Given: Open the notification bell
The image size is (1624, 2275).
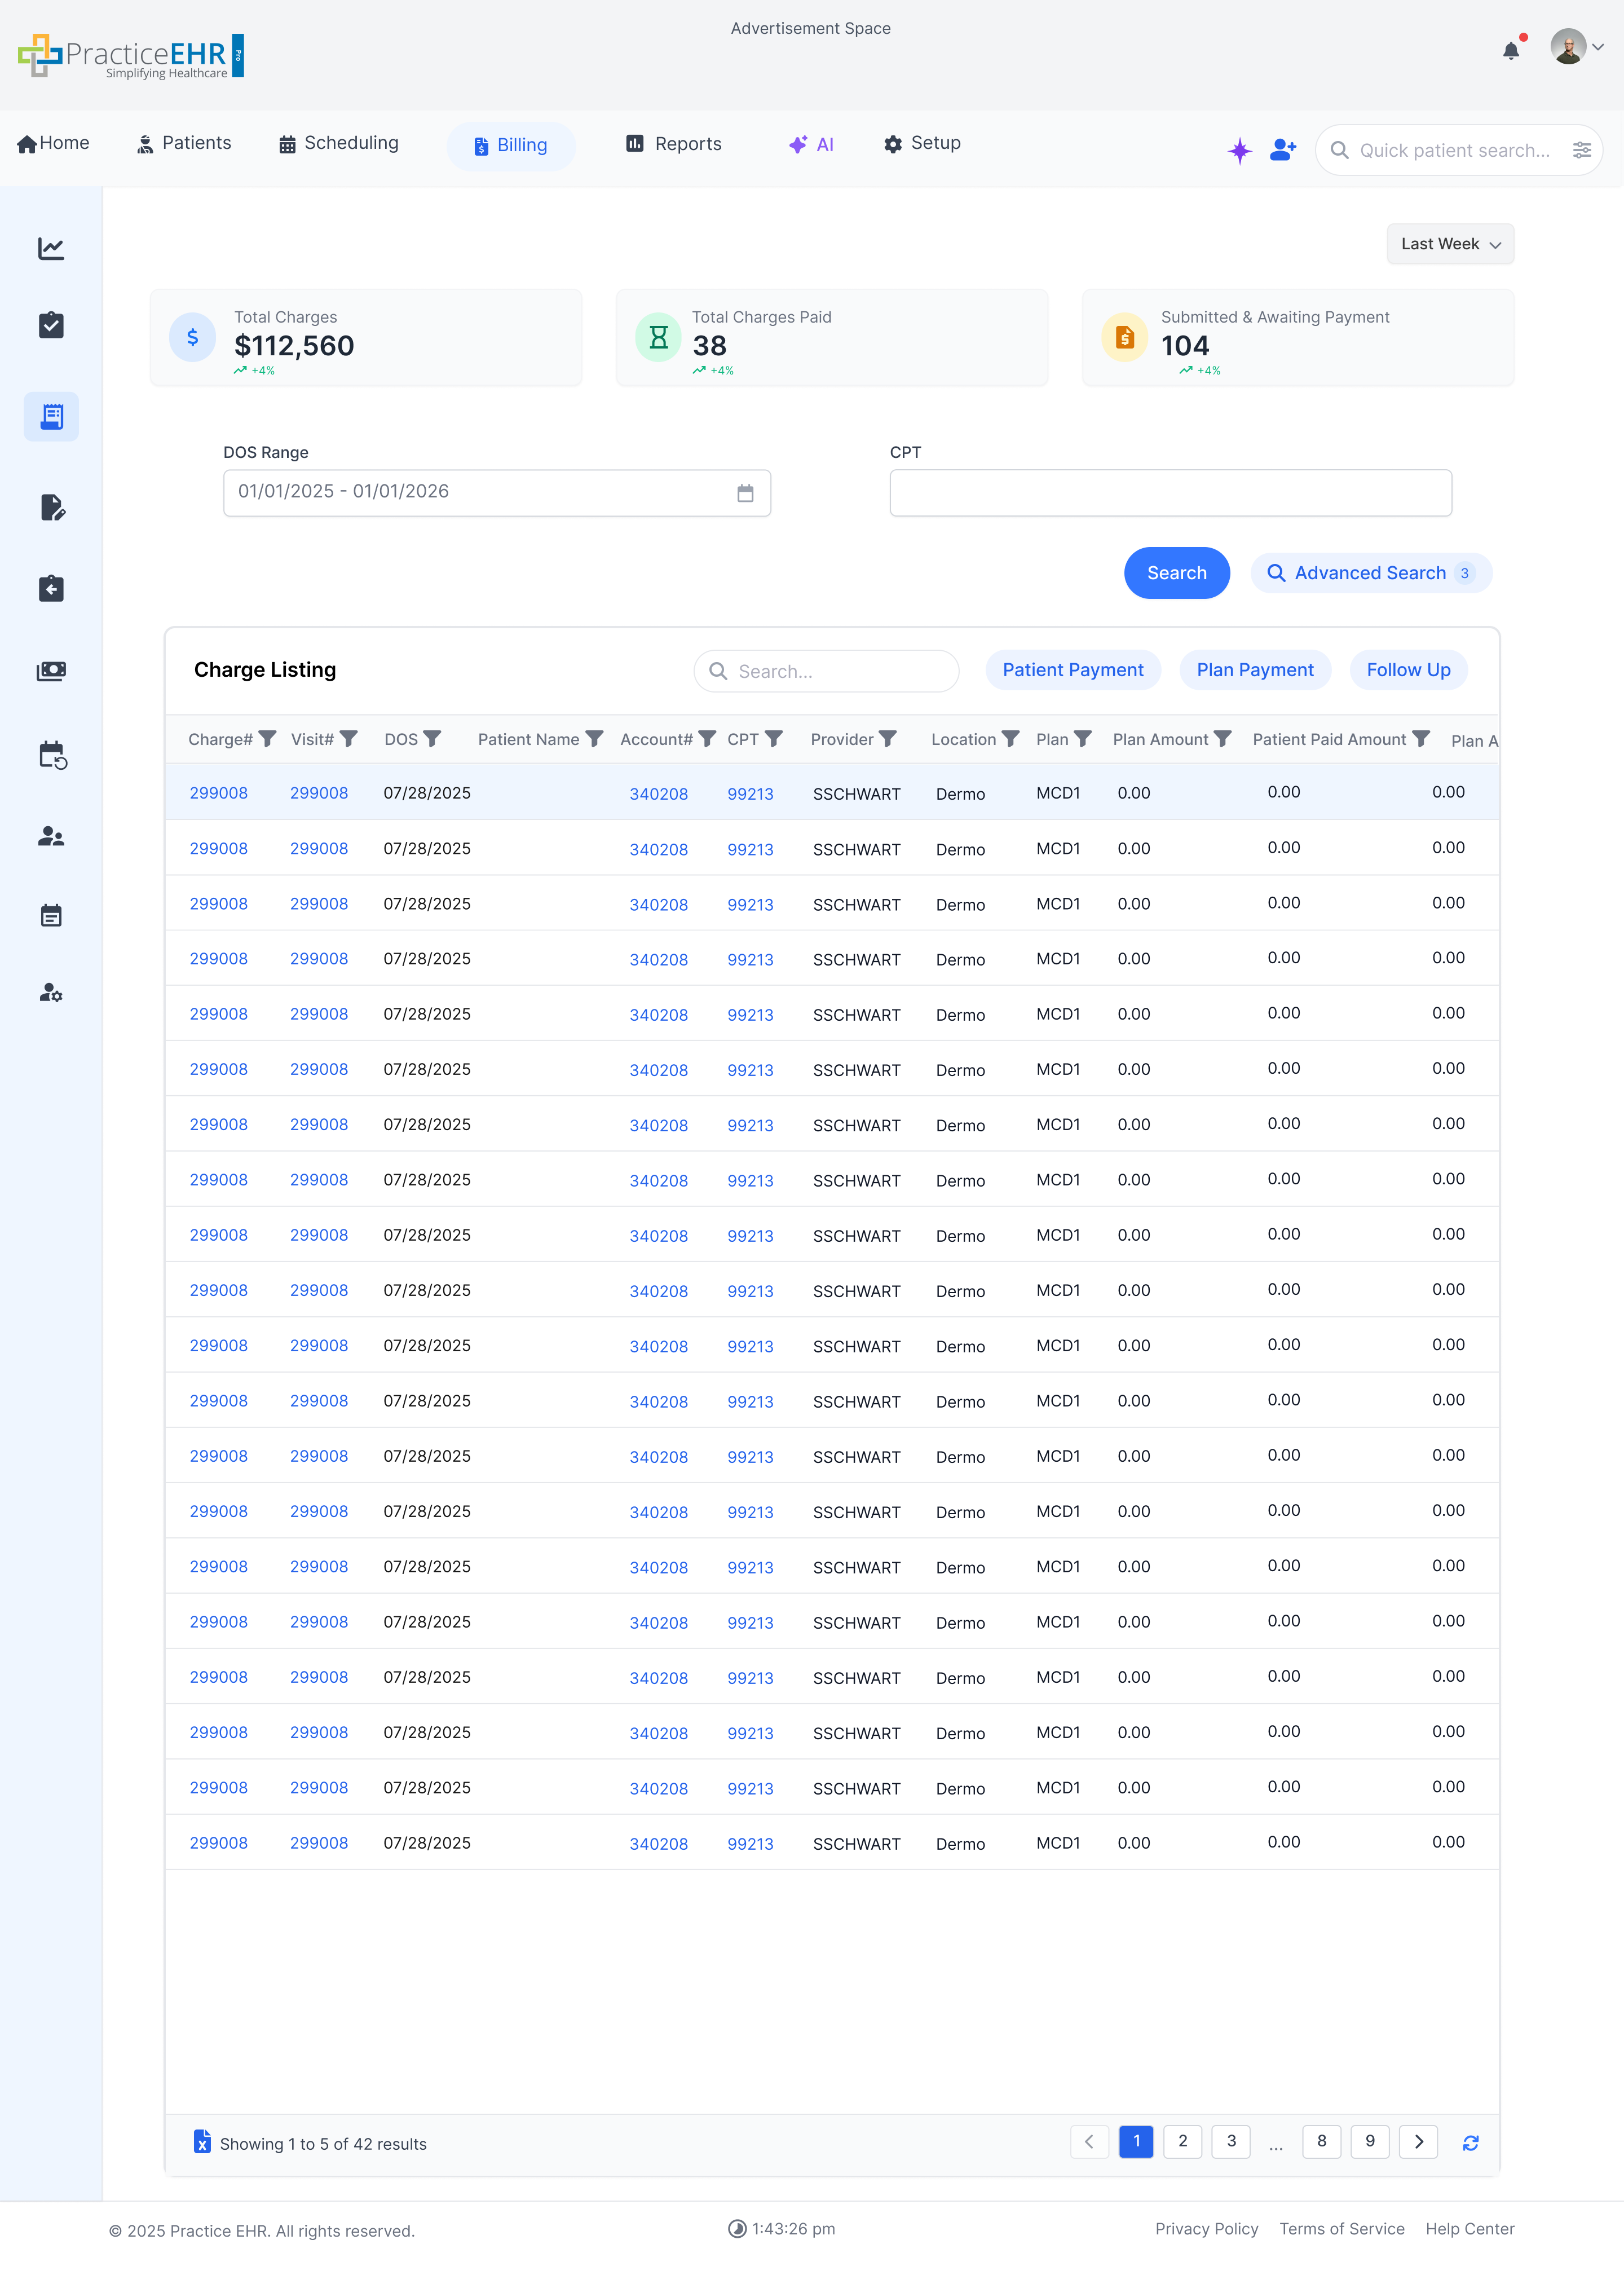Looking at the screenshot, I should coord(1512,52).
